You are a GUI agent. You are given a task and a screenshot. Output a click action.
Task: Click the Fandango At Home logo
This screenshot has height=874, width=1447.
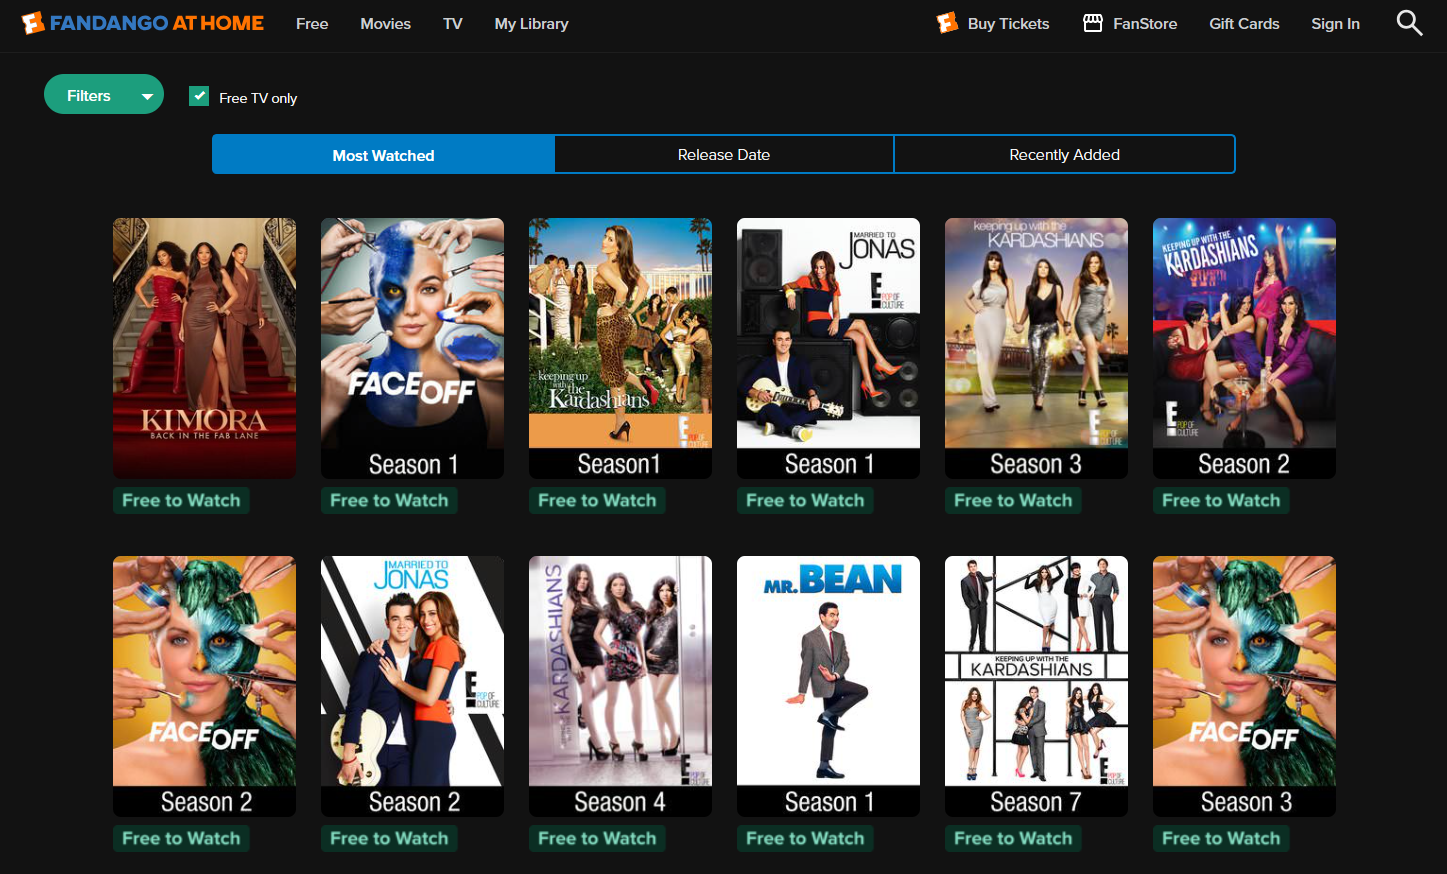tap(143, 23)
